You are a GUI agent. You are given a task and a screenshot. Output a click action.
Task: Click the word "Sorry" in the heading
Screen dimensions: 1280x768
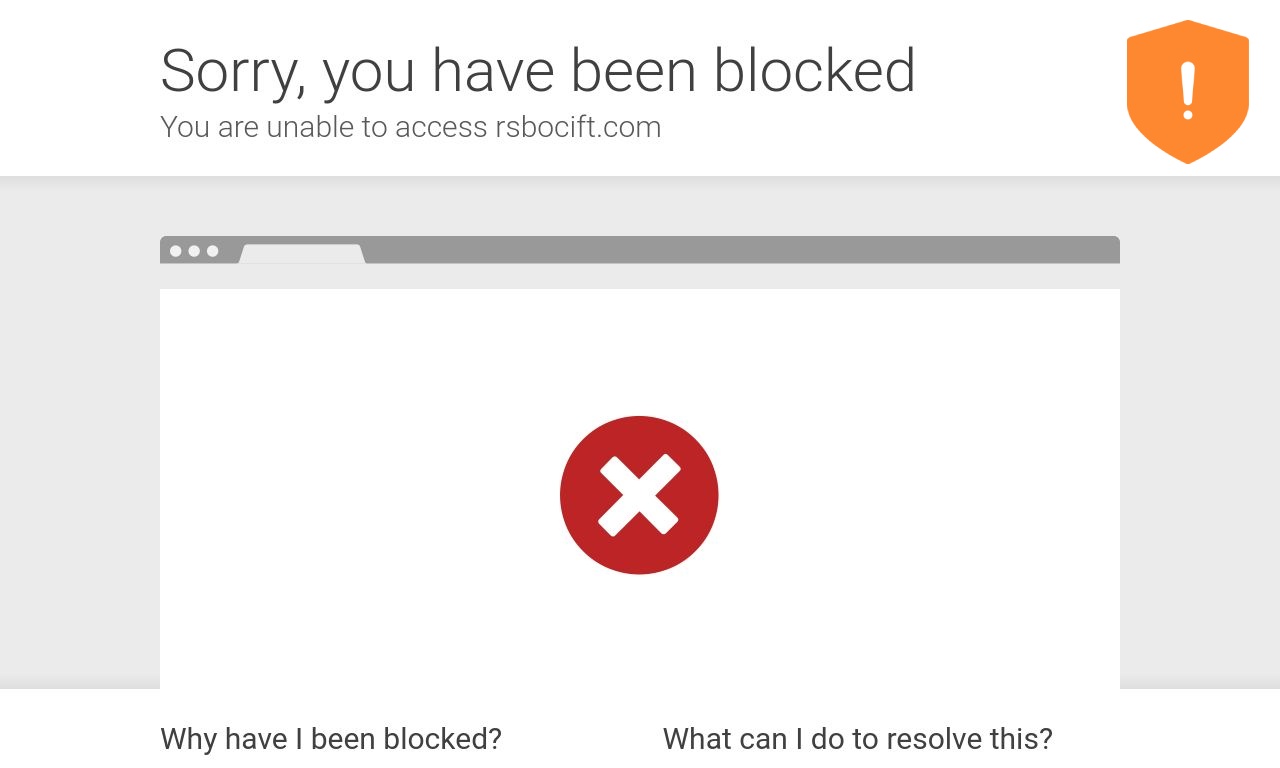click(x=226, y=72)
